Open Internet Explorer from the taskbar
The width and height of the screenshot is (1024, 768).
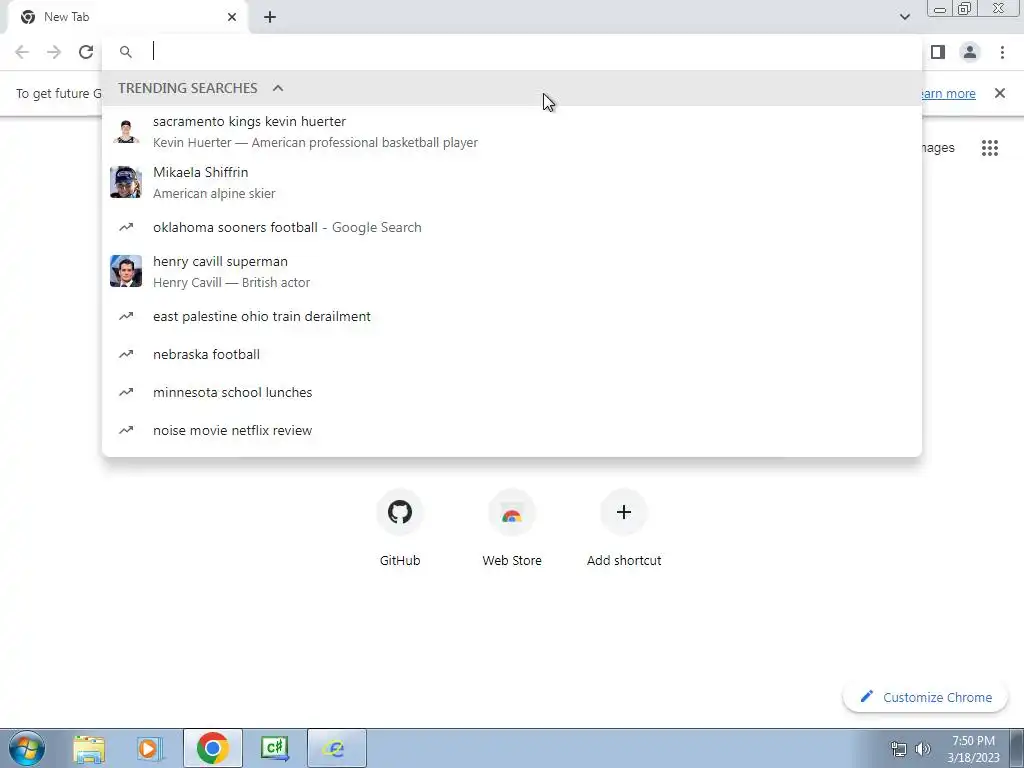[336, 748]
